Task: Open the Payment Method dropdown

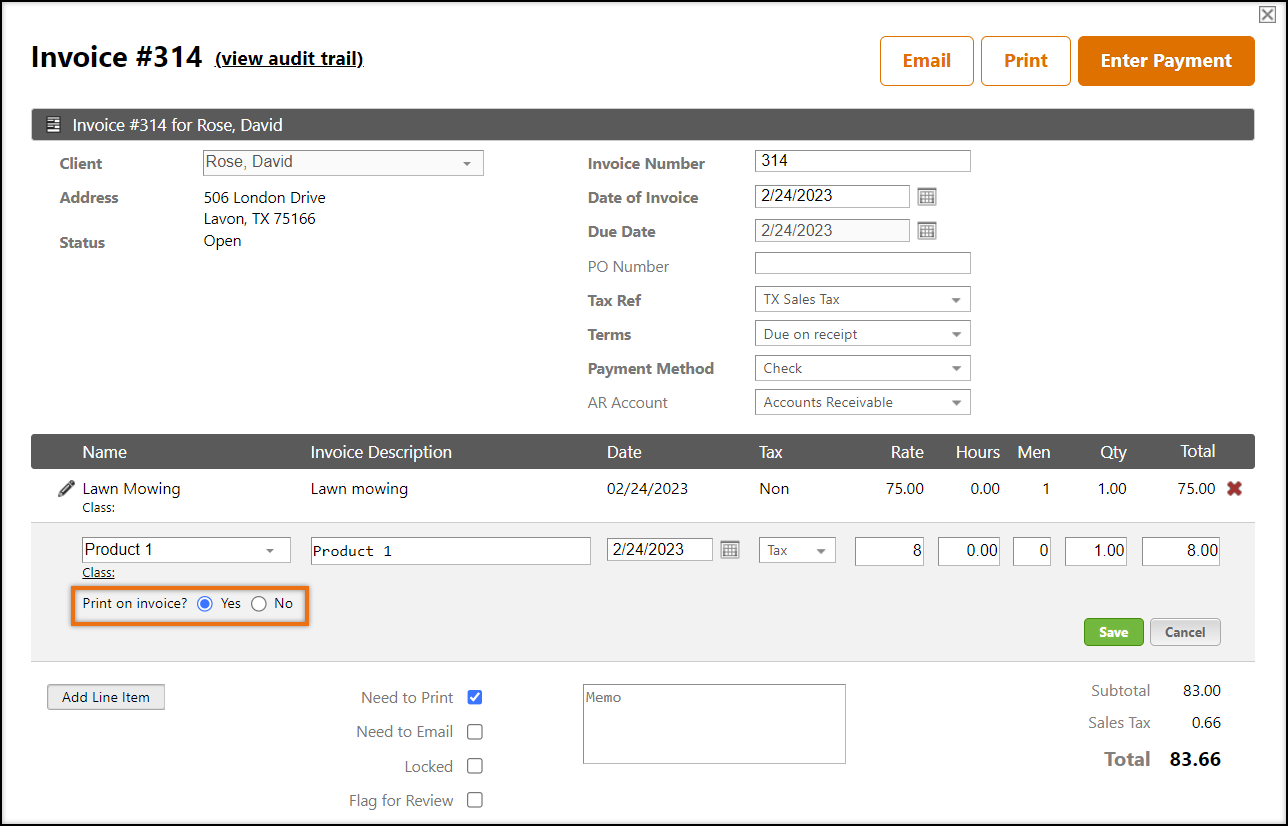Action: point(861,368)
